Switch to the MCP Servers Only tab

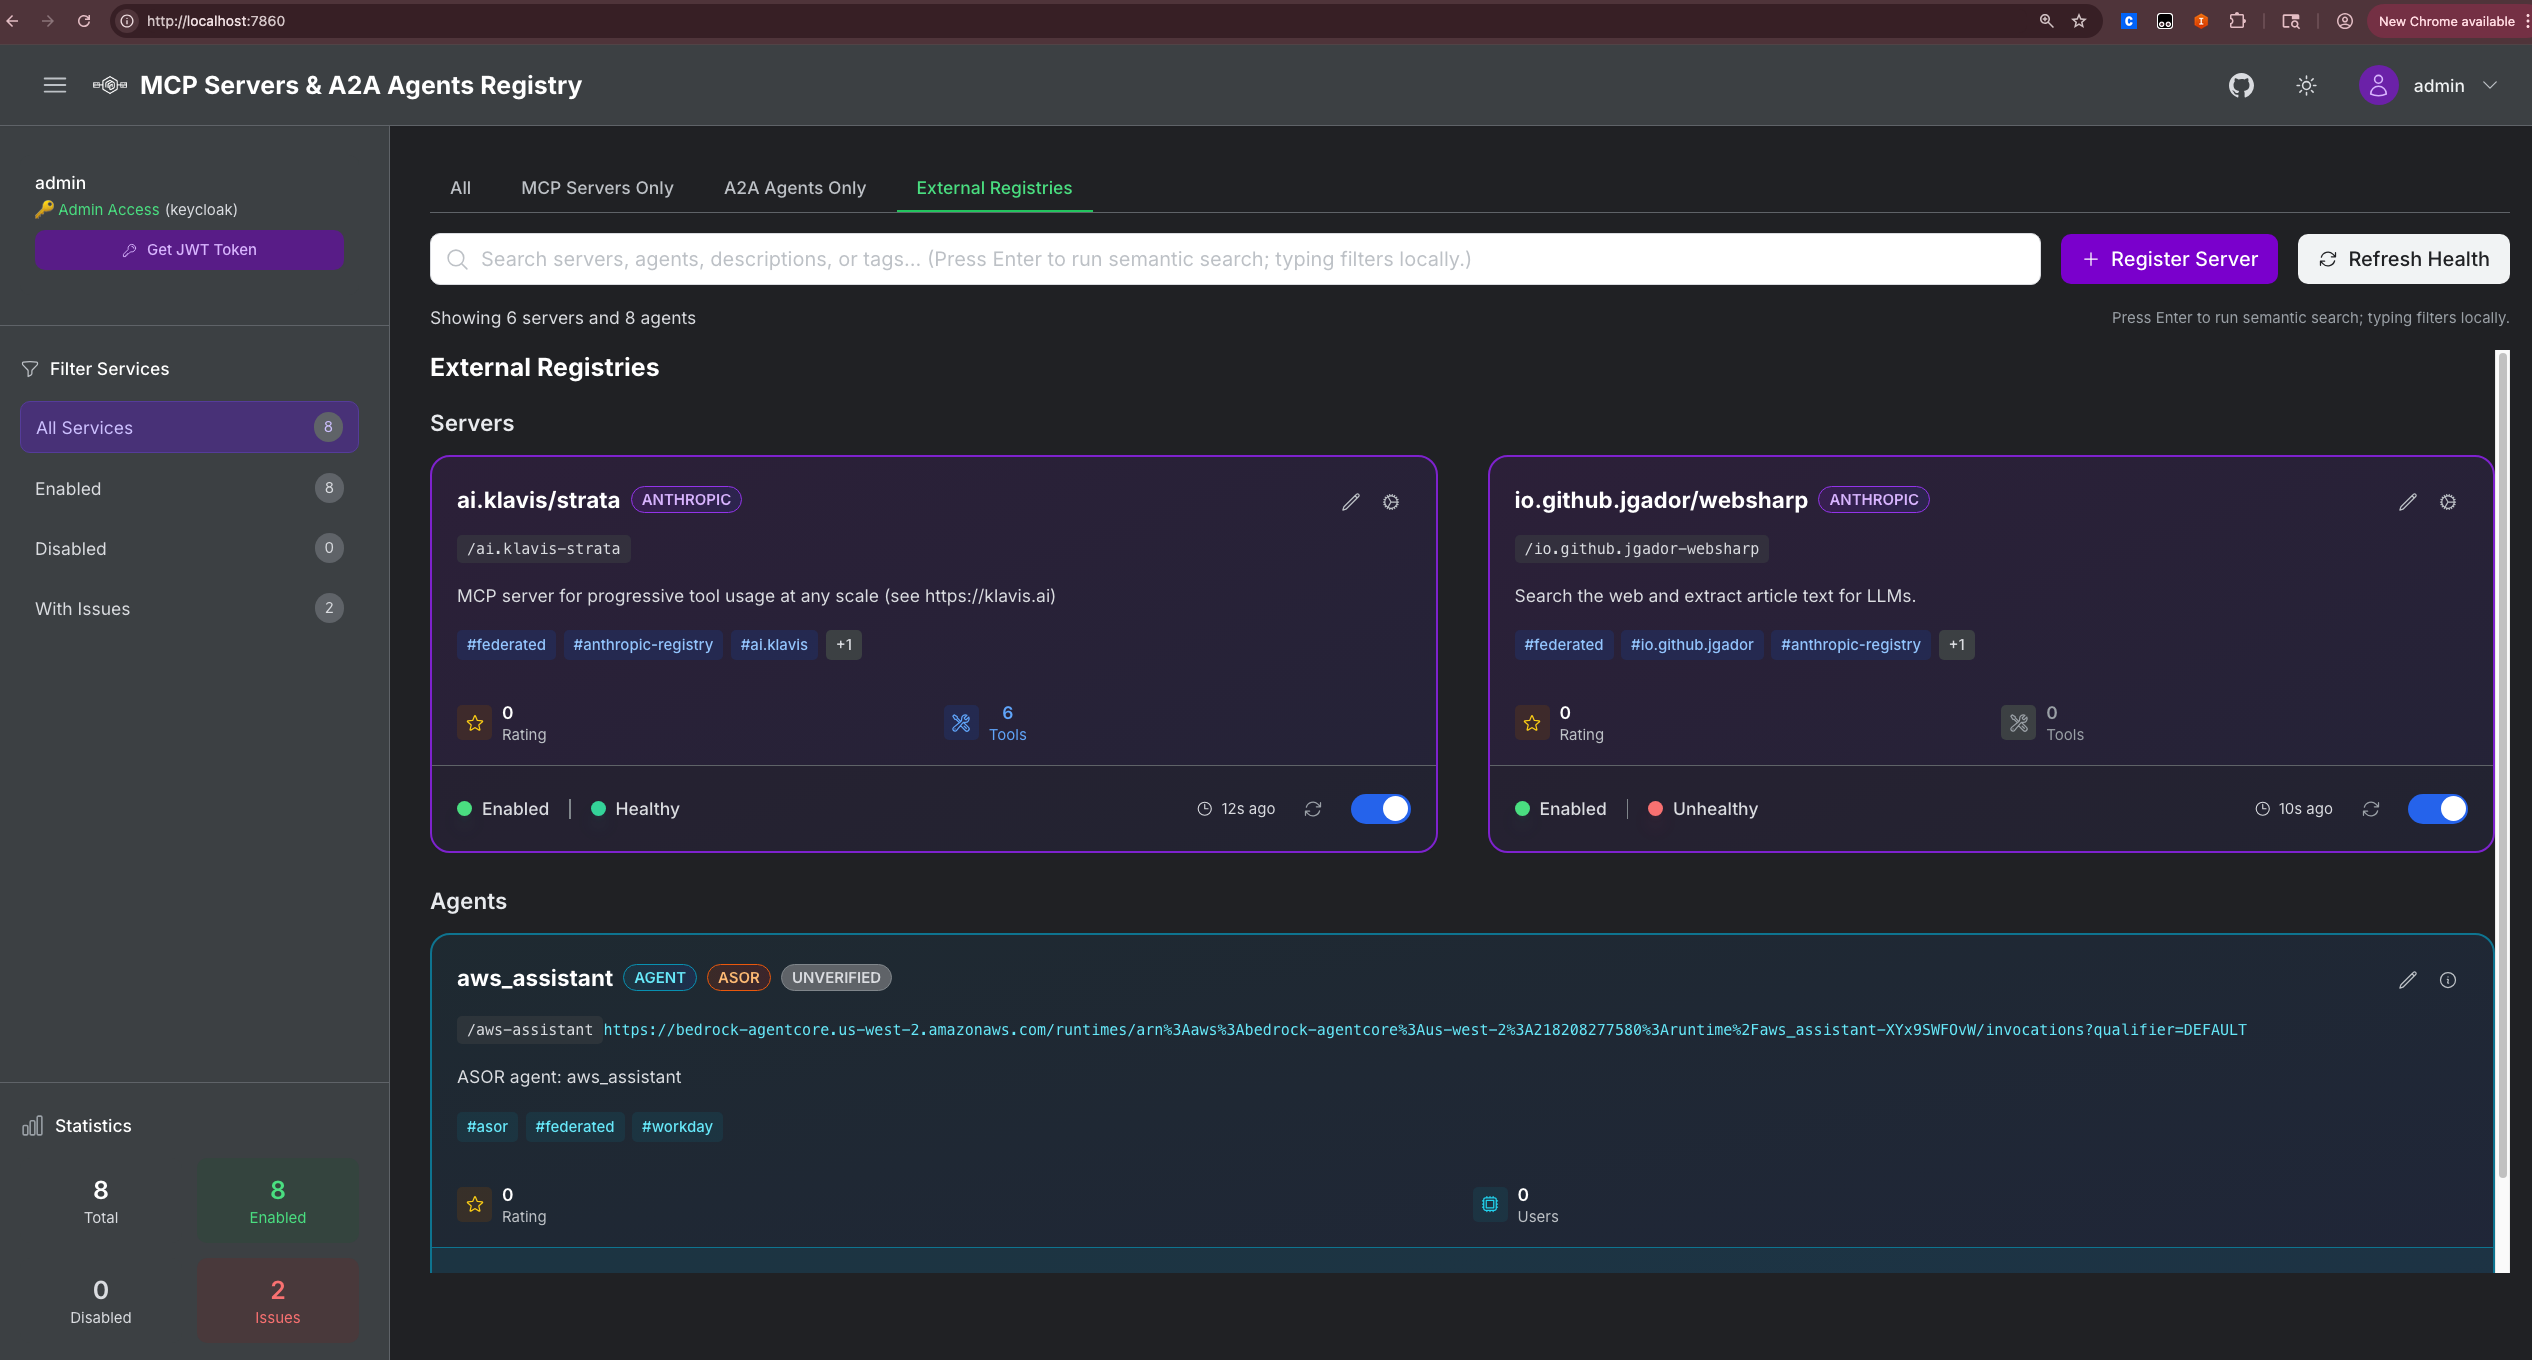(597, 188)
